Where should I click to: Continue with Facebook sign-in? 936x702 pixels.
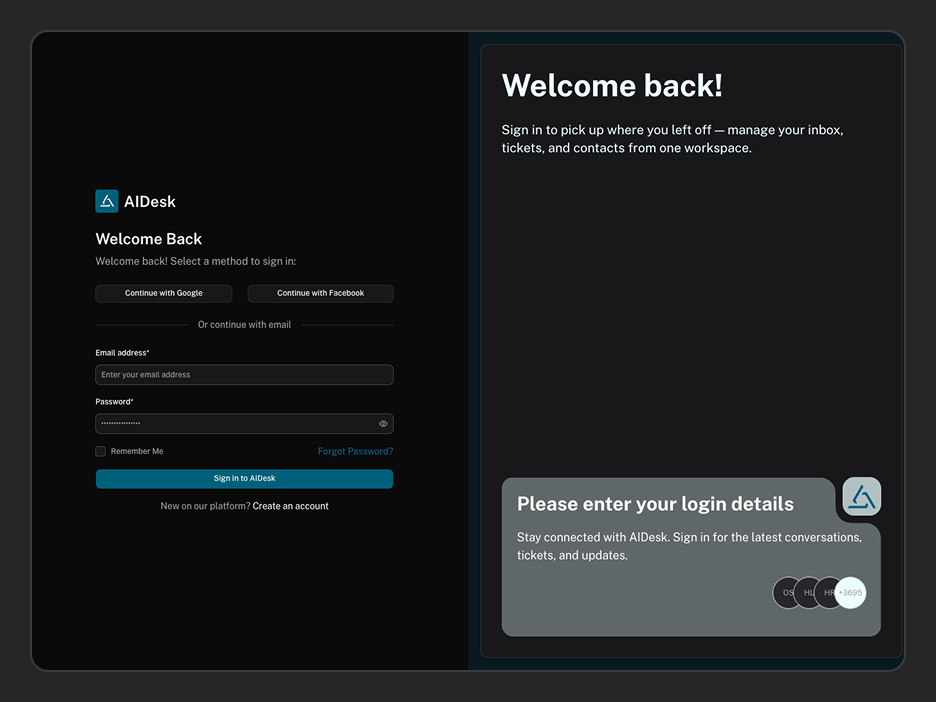[x=321, y=293]
